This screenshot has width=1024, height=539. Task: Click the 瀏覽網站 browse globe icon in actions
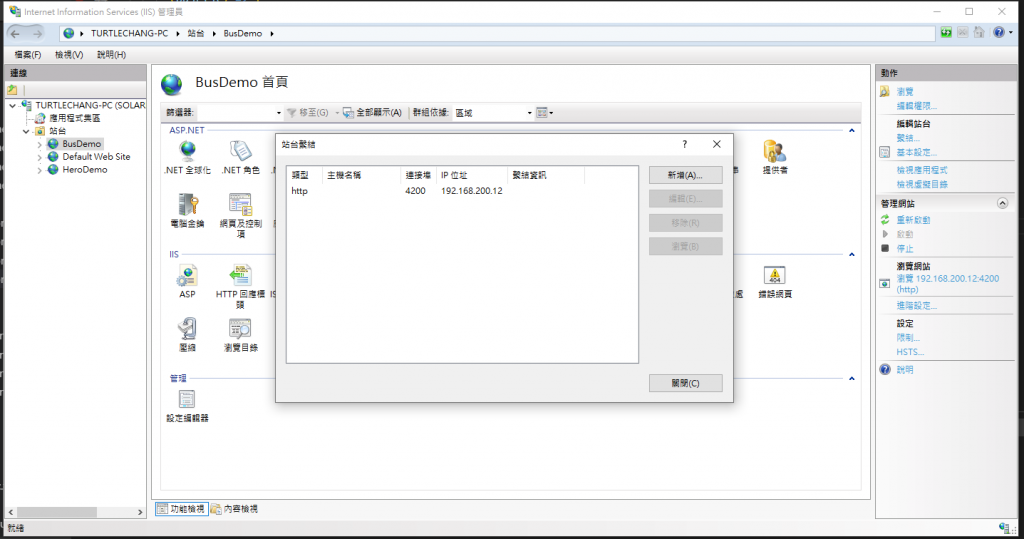coord(884,284)
